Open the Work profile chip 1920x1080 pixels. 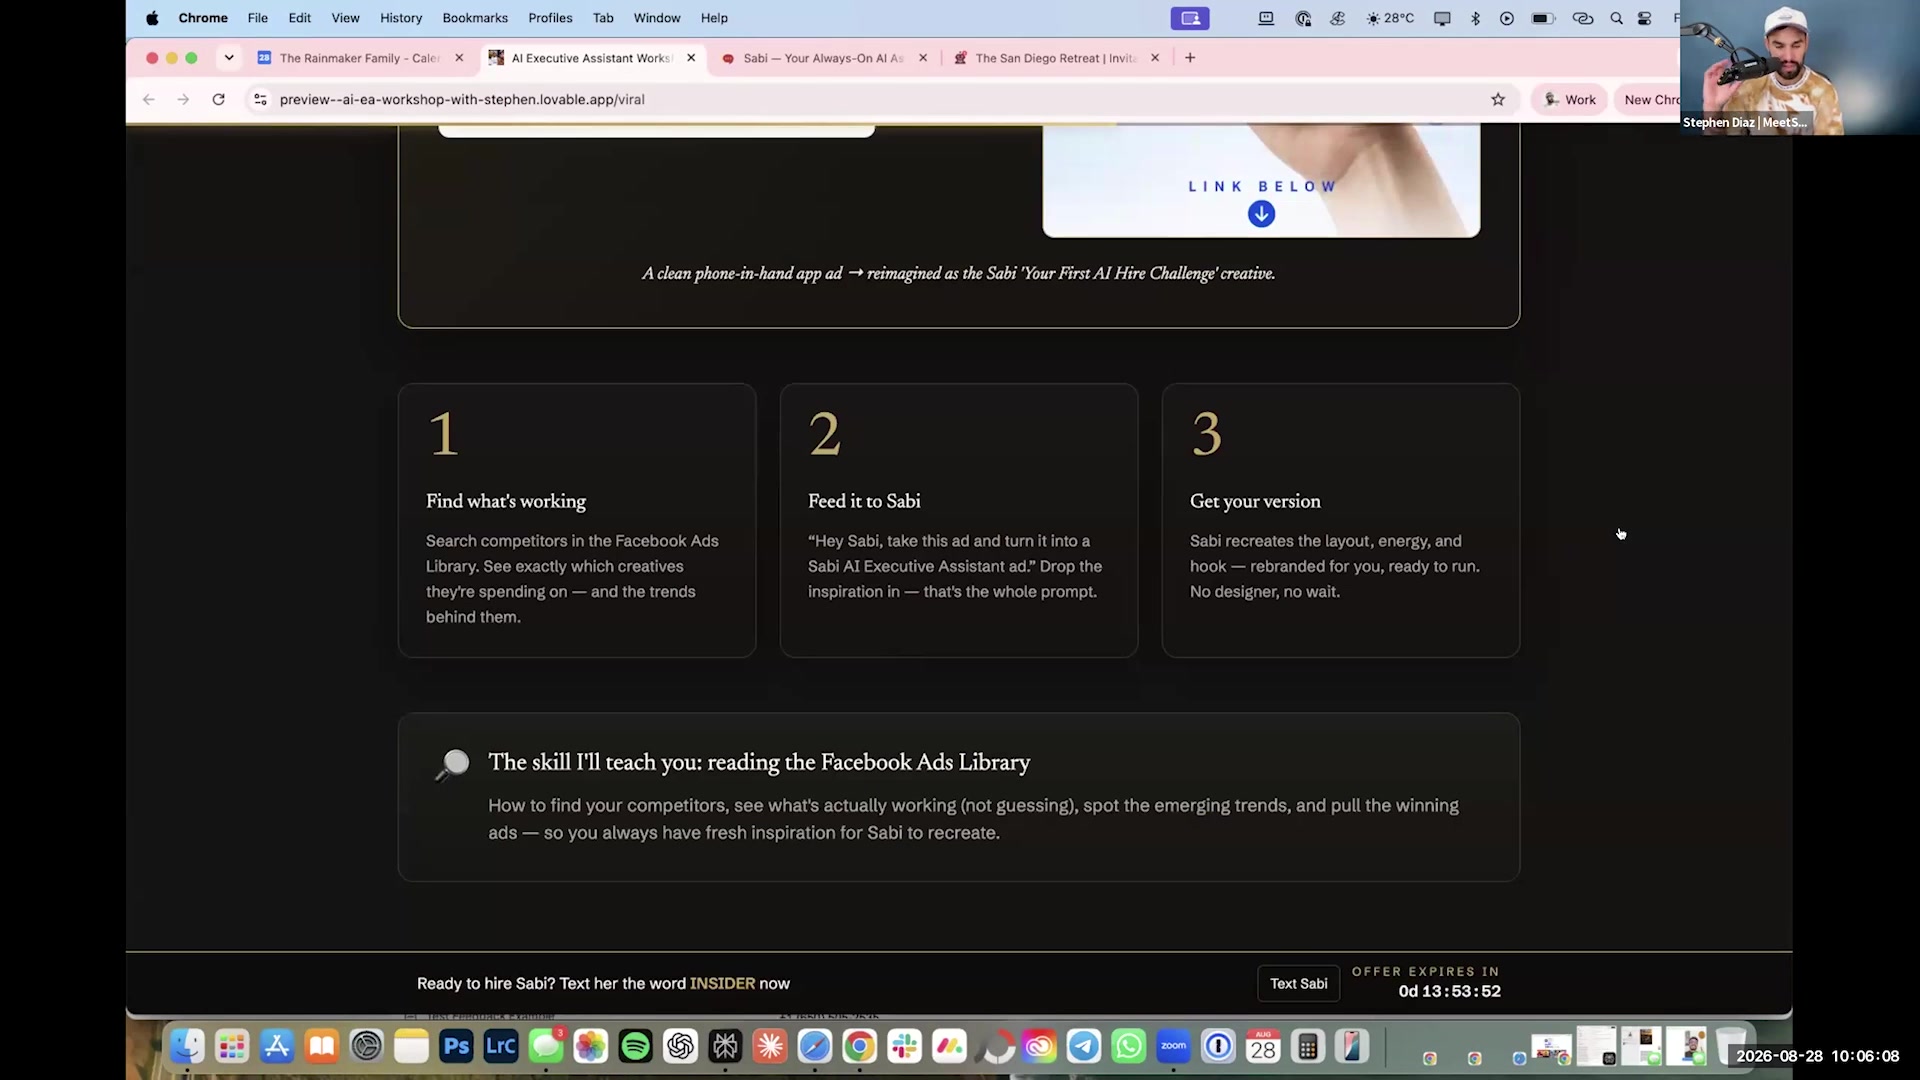pyautogui.click(x=1569, y=99)
